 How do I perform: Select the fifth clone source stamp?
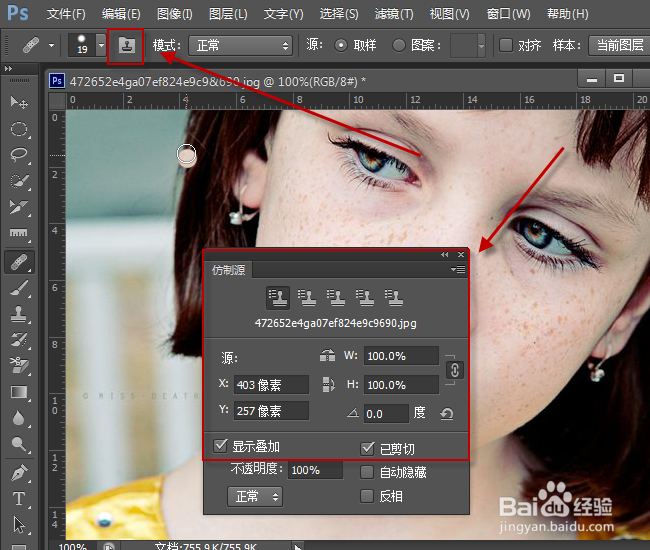click(394, 298)
